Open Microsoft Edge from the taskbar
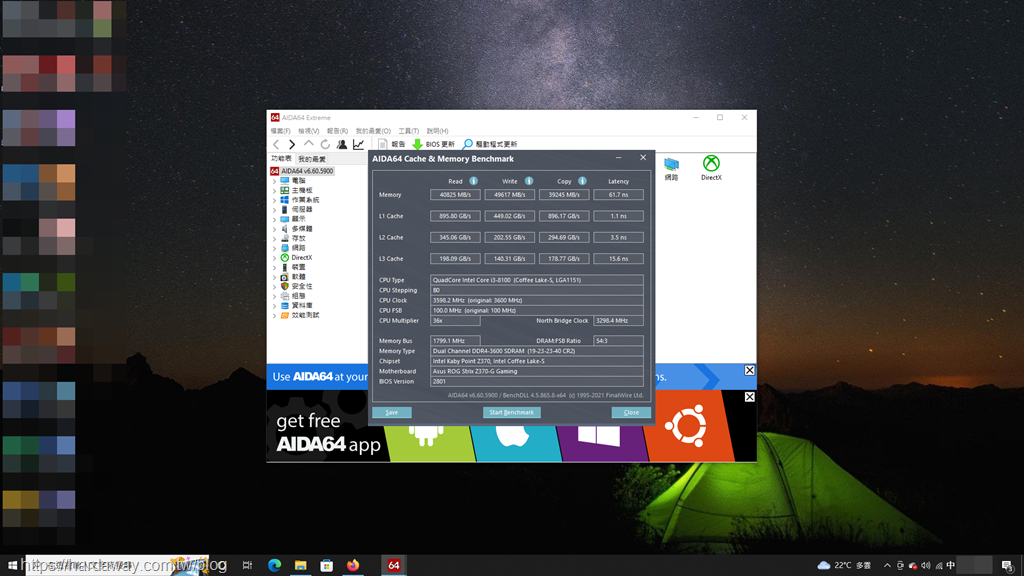This screenshot has height=576, width=1024. point(274,566)
